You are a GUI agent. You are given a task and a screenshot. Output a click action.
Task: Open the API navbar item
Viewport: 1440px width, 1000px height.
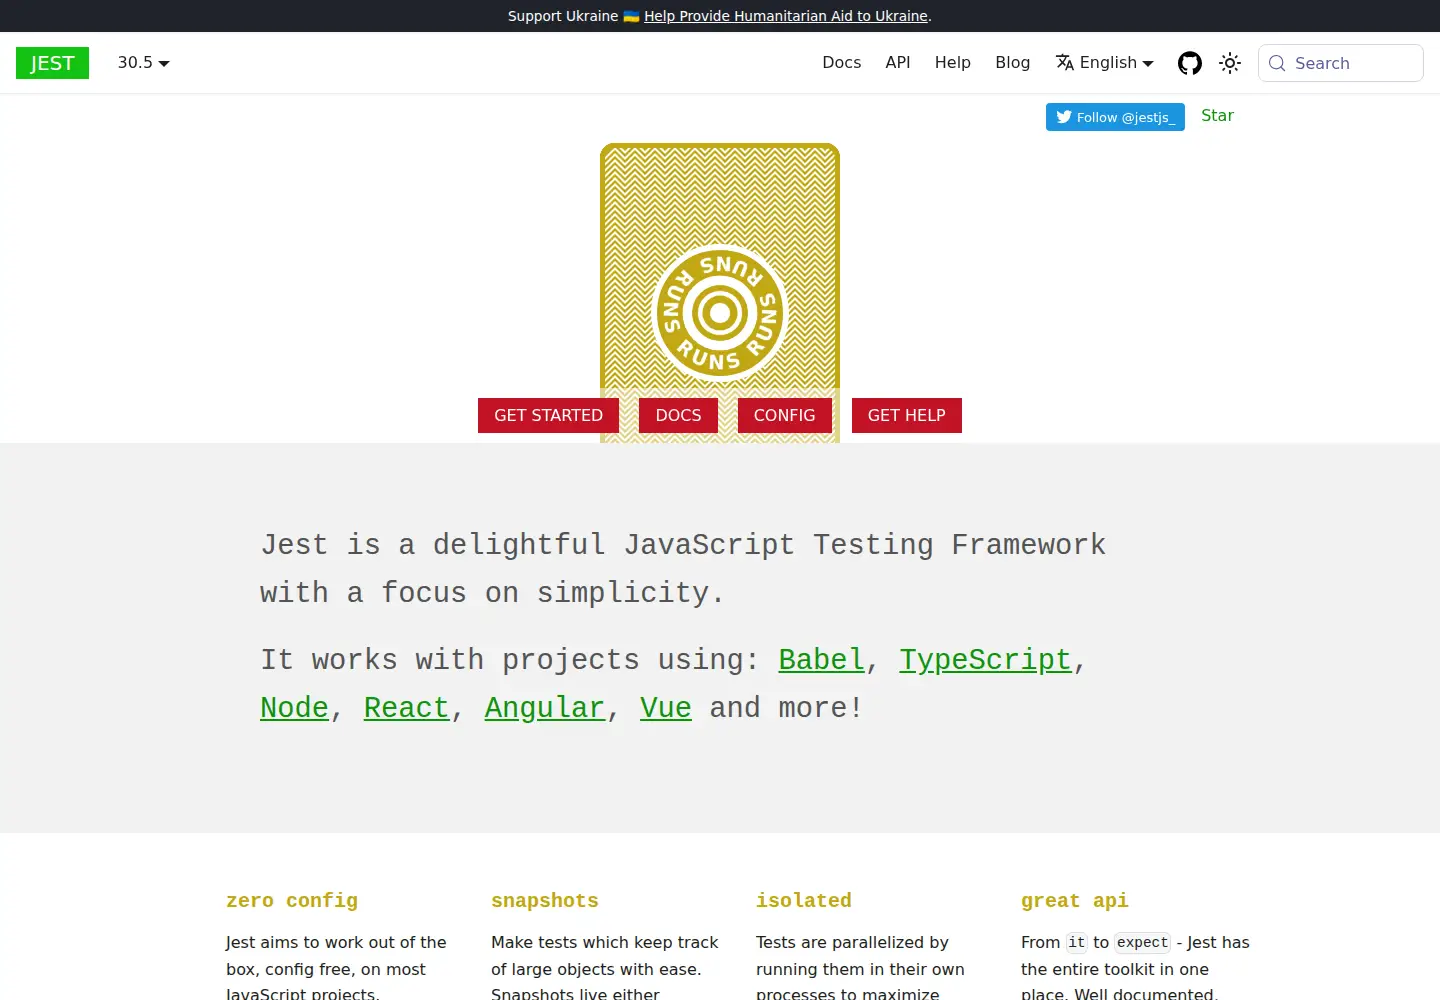898,62
